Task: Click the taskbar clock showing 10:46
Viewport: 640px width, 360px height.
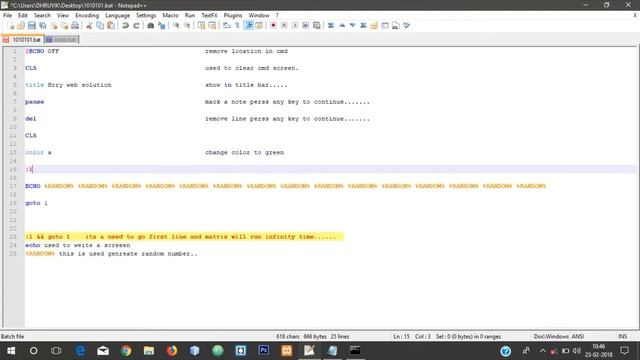Action: 598,351
